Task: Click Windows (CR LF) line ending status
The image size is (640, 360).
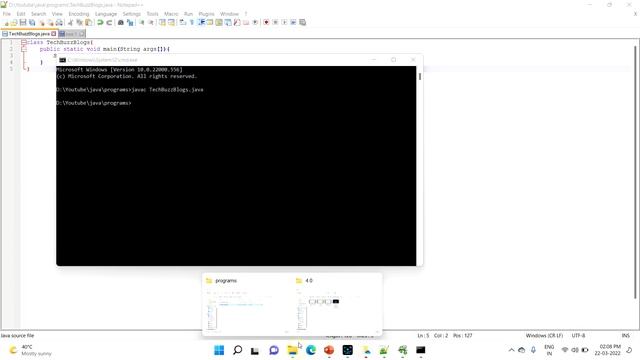Action: pyautogui.click(x=544, y=336)
